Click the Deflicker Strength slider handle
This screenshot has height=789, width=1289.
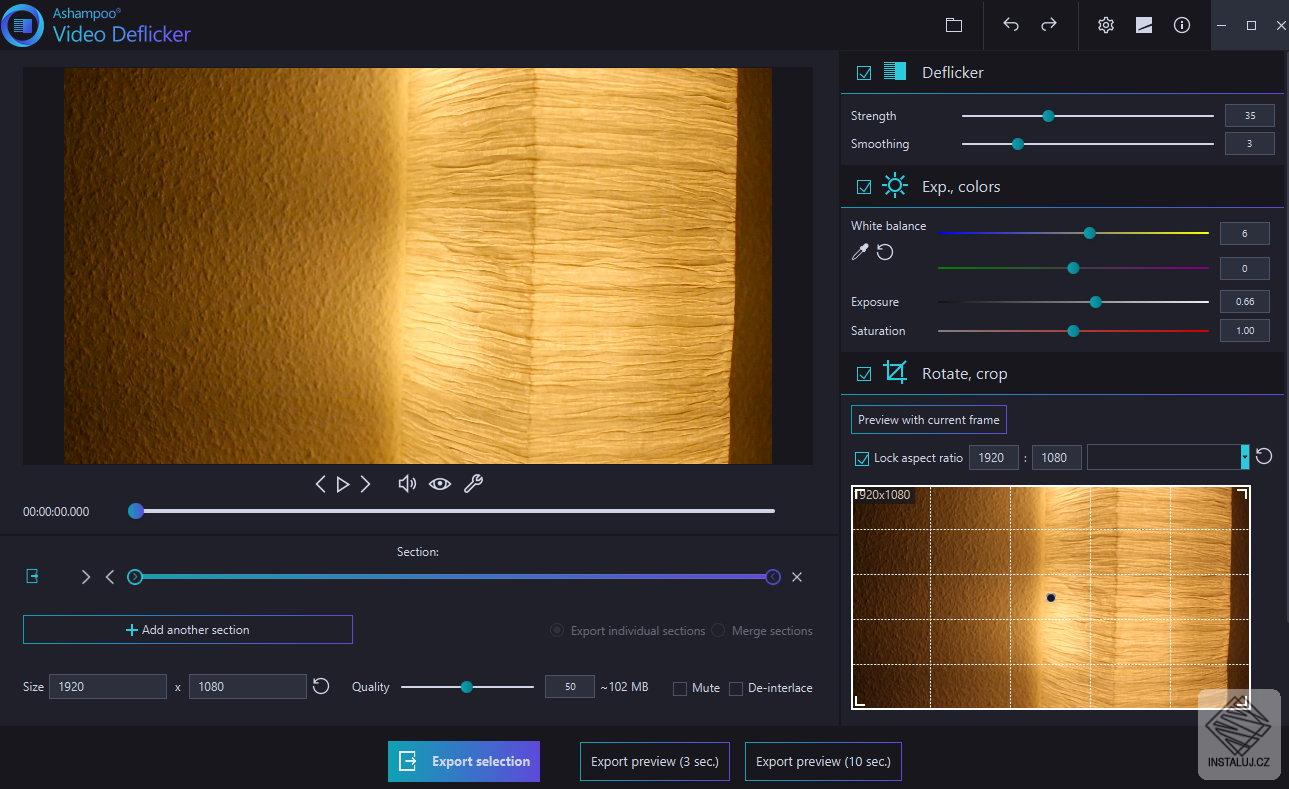pyautogui.click(x=1048, y=116)
